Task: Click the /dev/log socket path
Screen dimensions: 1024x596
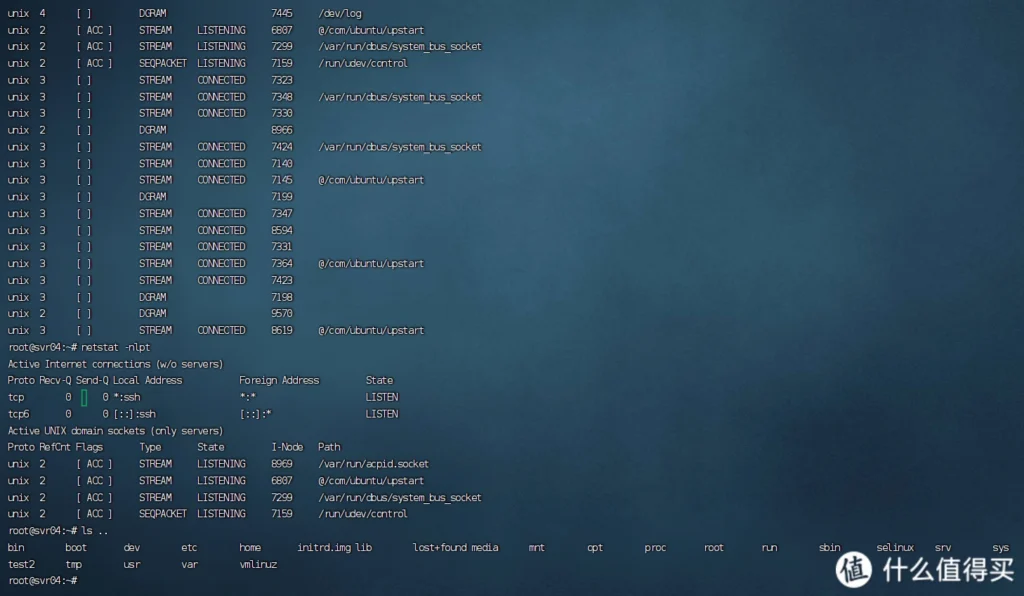Action: point(339,13)
